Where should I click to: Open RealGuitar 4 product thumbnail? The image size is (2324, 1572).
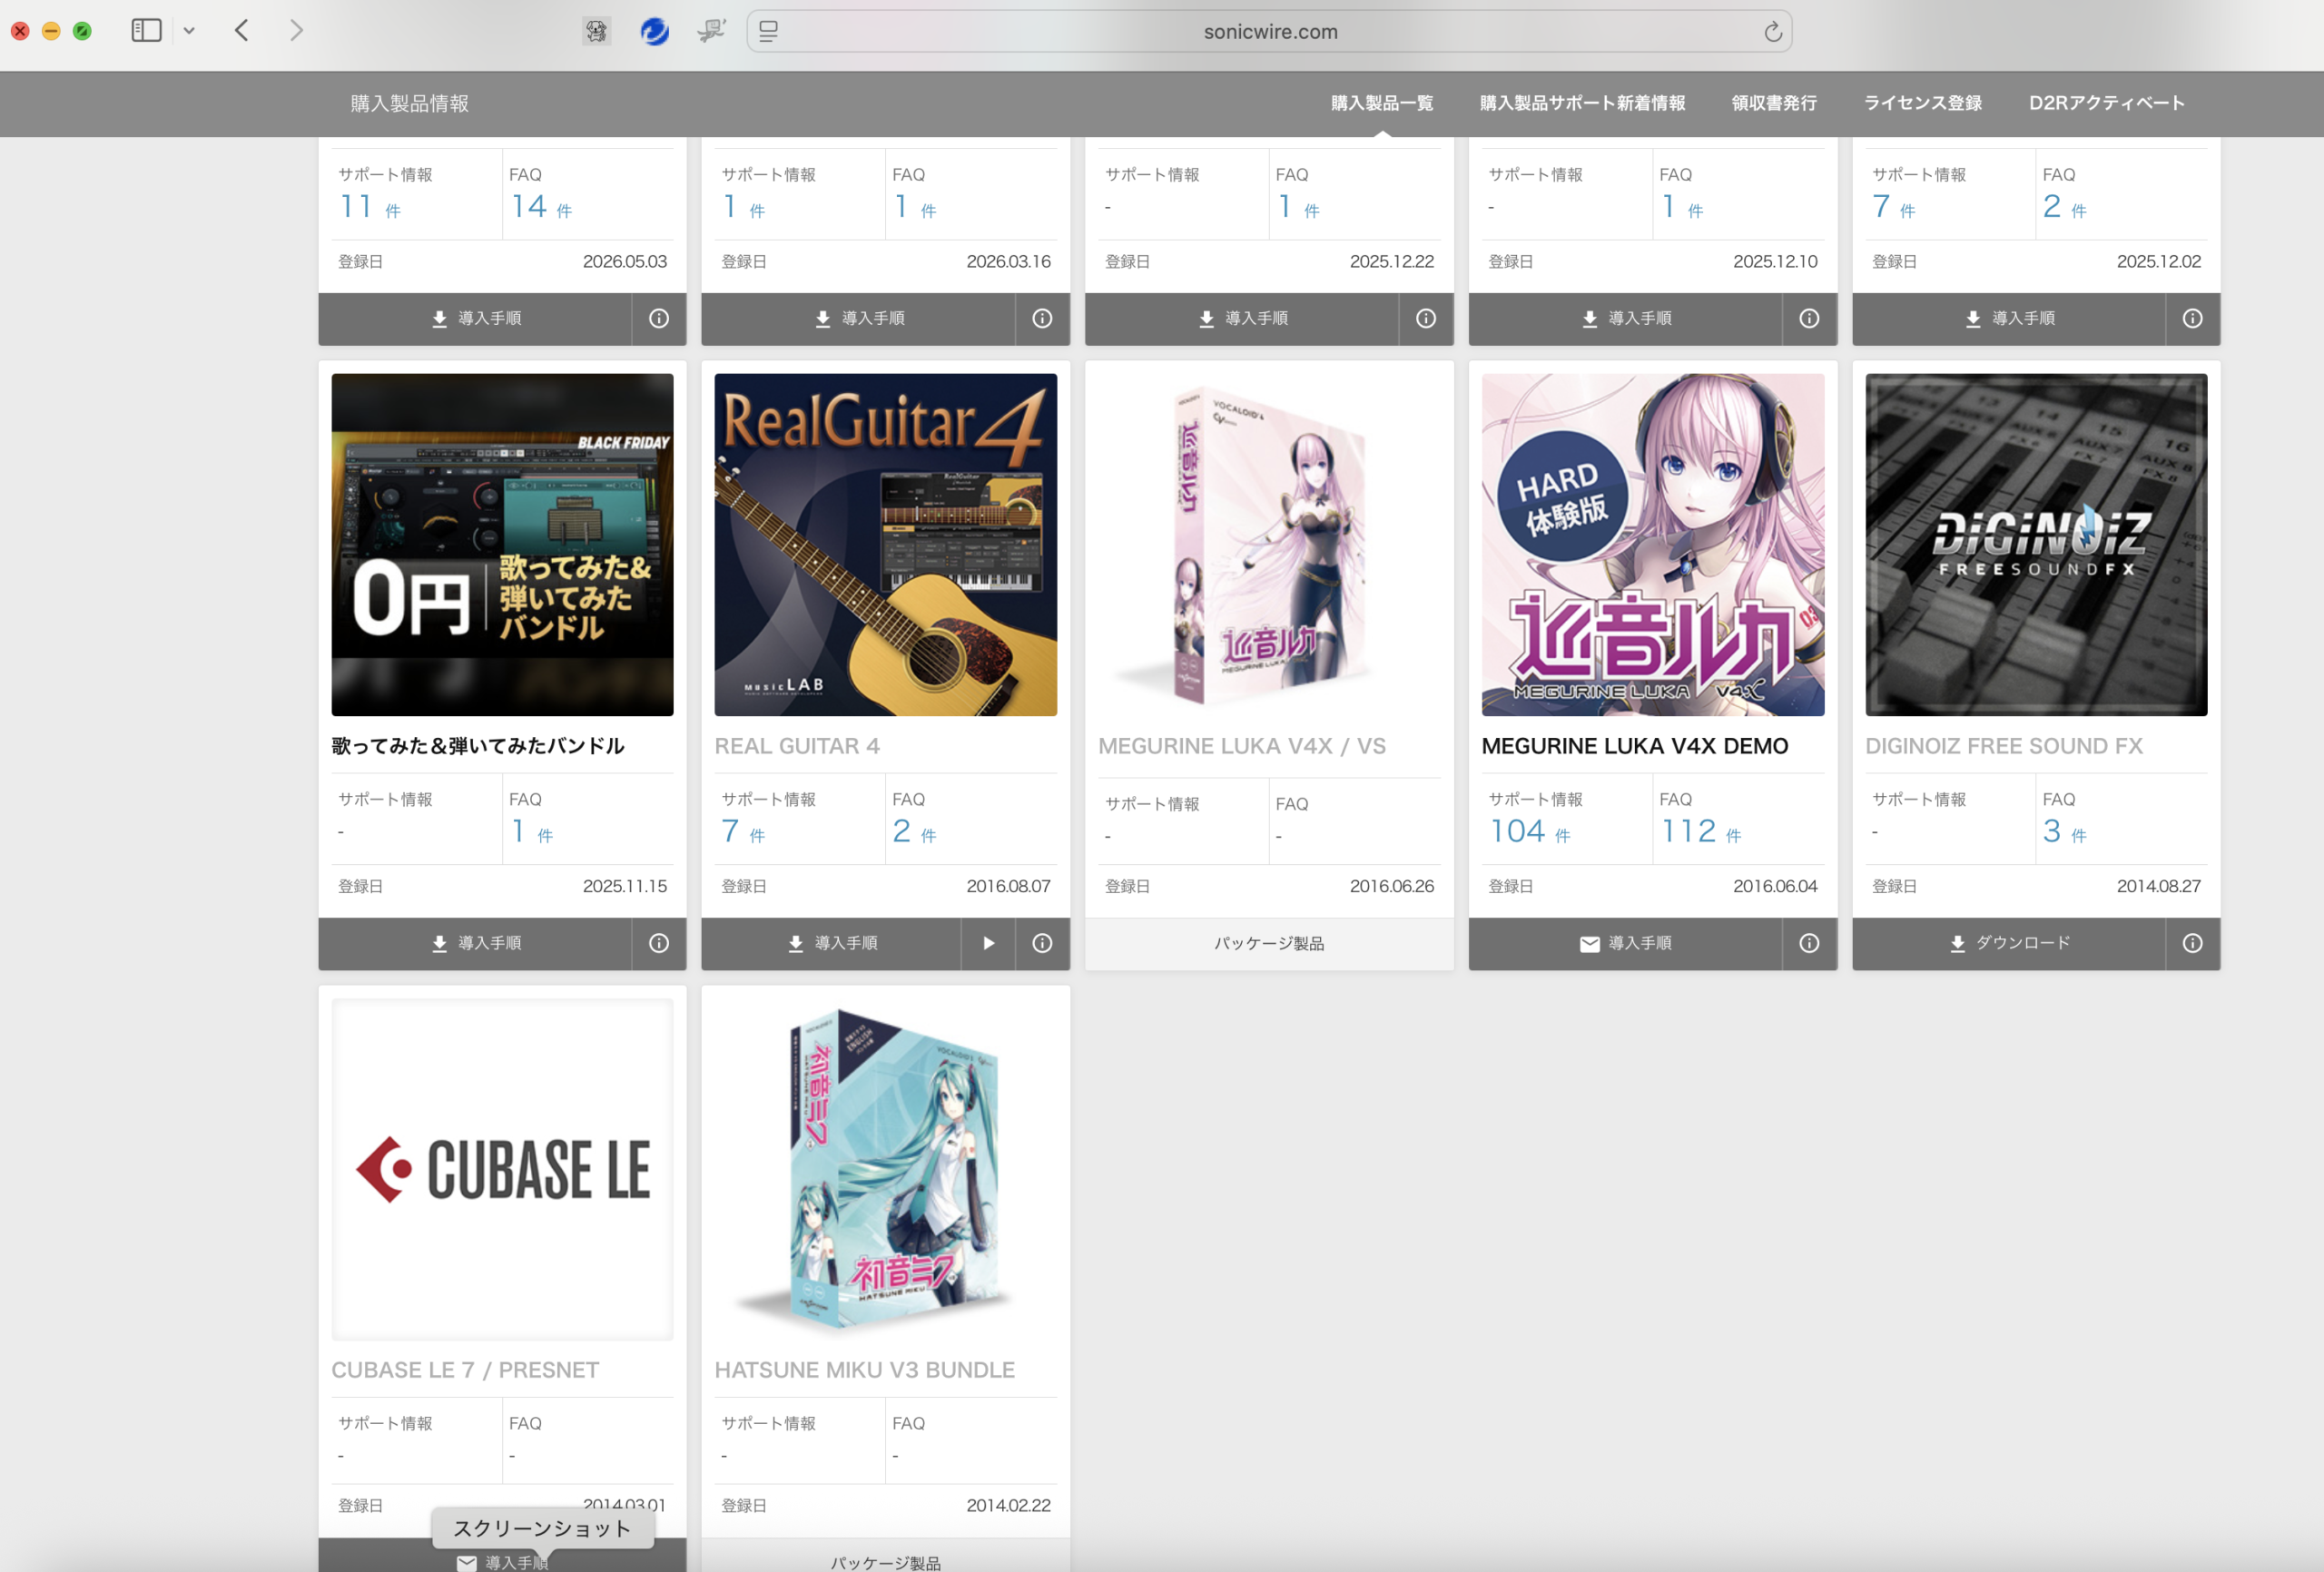[x=885, y=544]
